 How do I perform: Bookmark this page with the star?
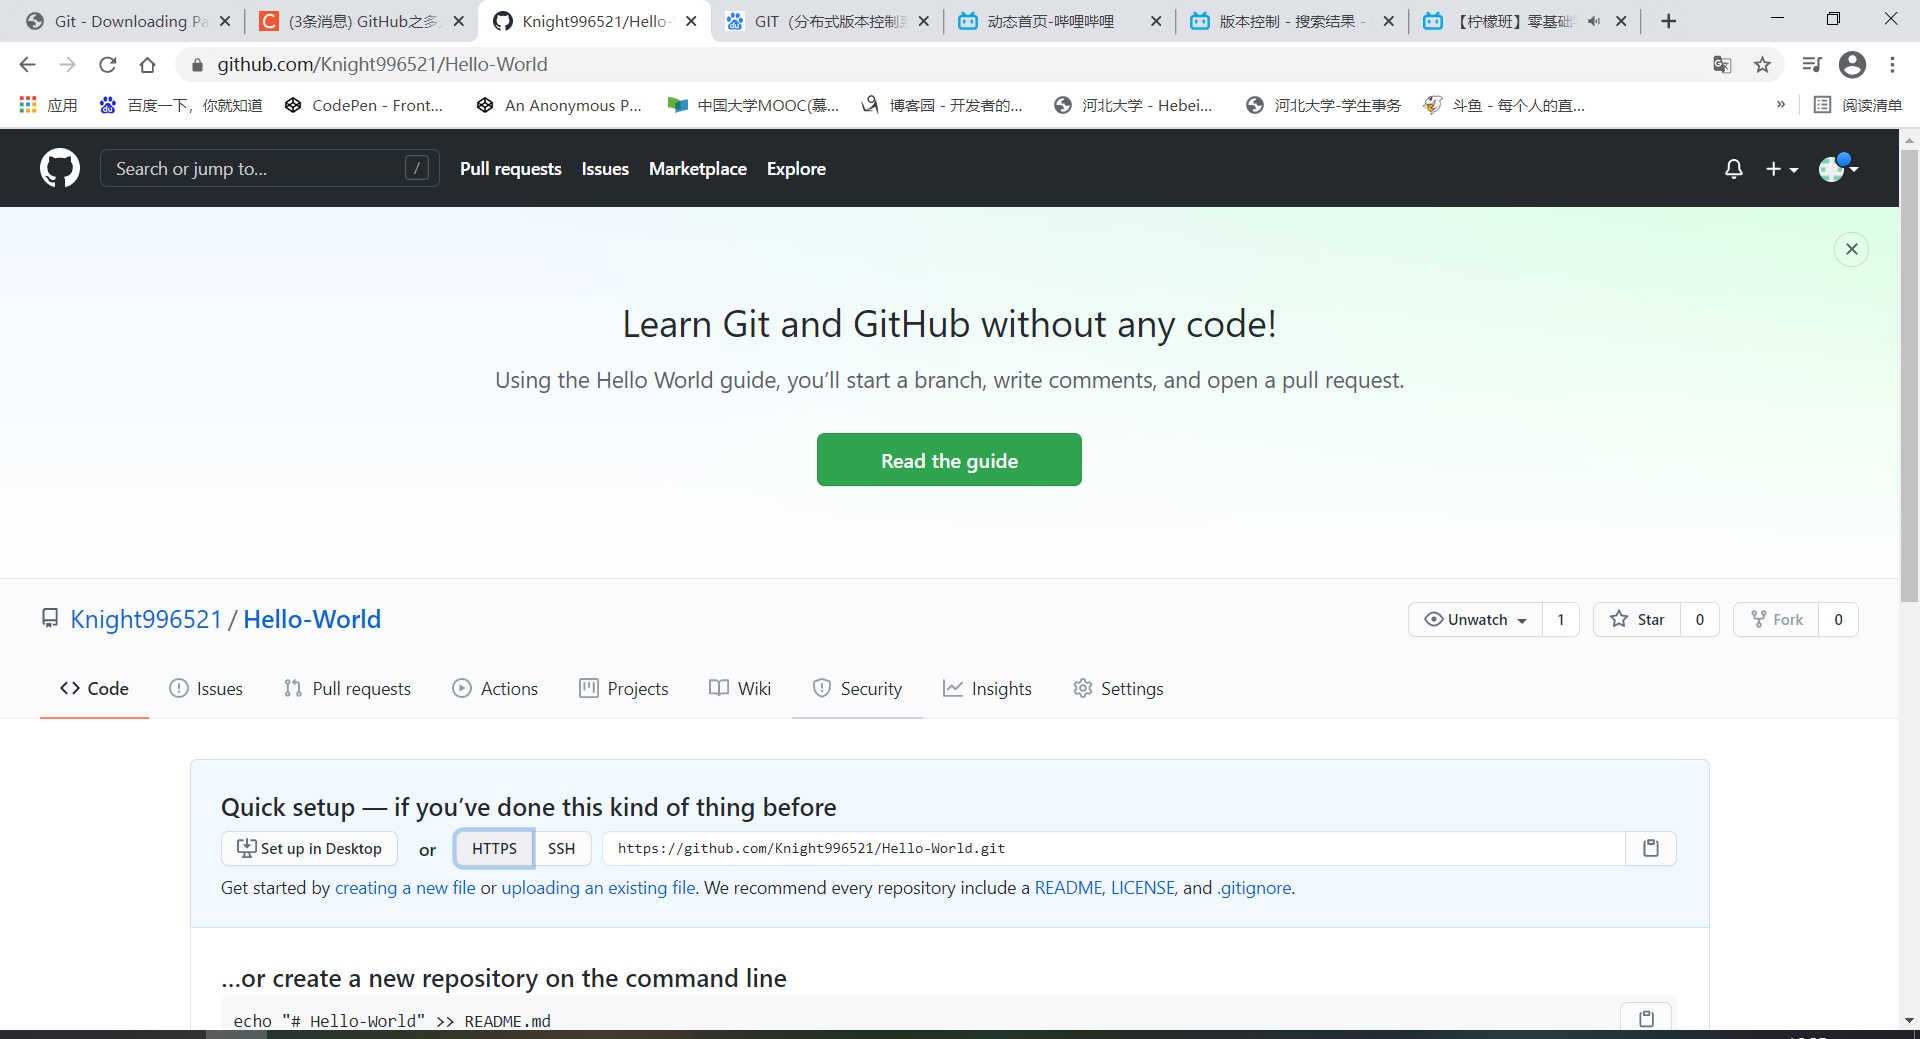(1762, 65)
